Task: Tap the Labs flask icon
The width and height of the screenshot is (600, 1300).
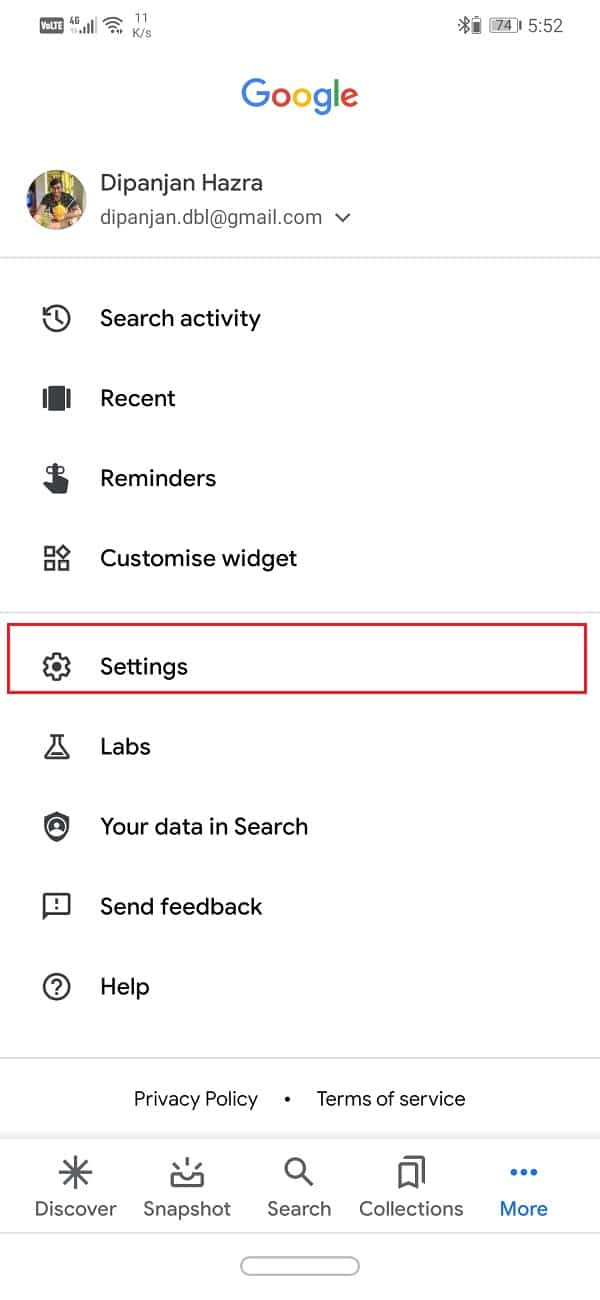Action: [56, 747]
